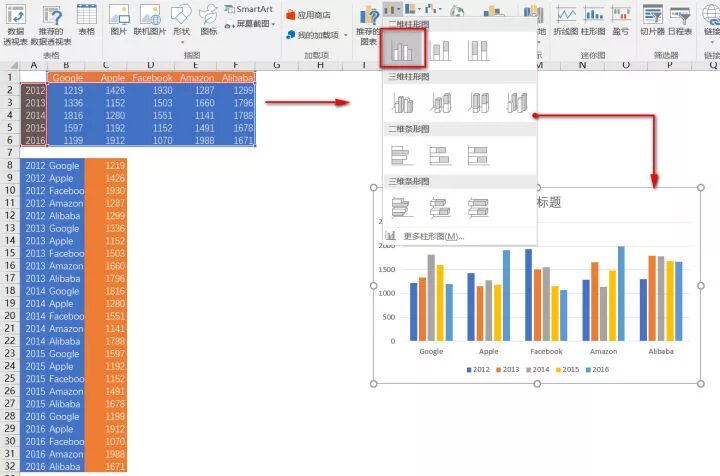Insert a picture from file (图片)
Viewport: 720px width, 476px height.
[x=118, y=21]
